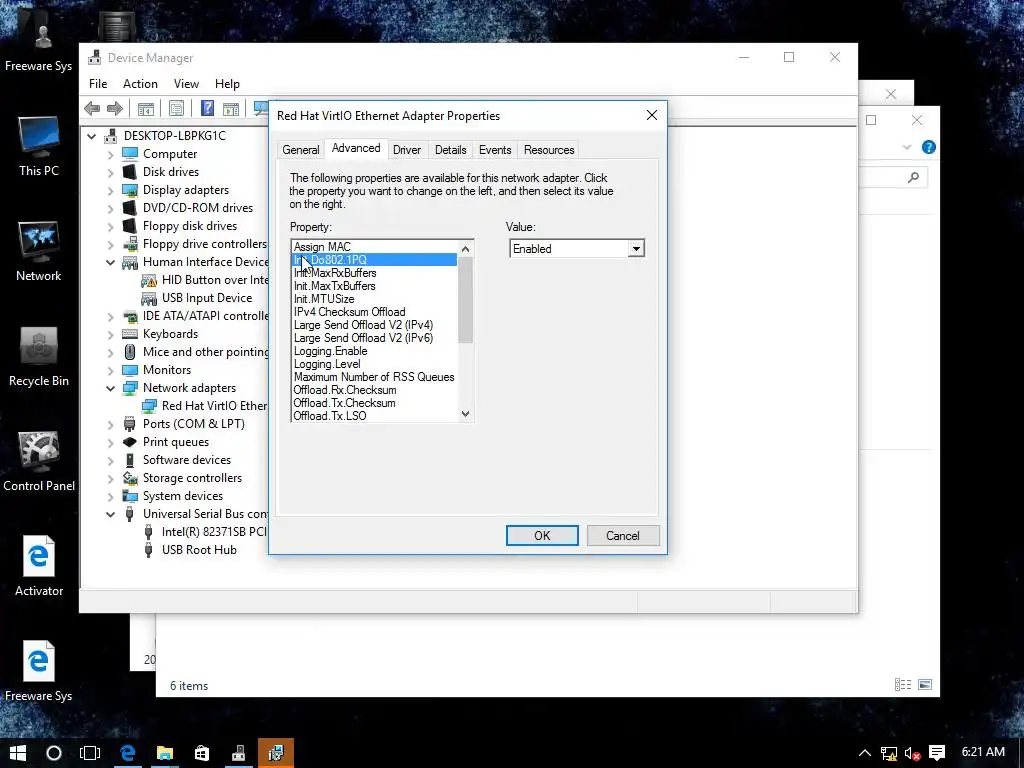Open the Recycle Bin desktop icon
Screen dimensions: 1024x768
(x=39, y=357)
